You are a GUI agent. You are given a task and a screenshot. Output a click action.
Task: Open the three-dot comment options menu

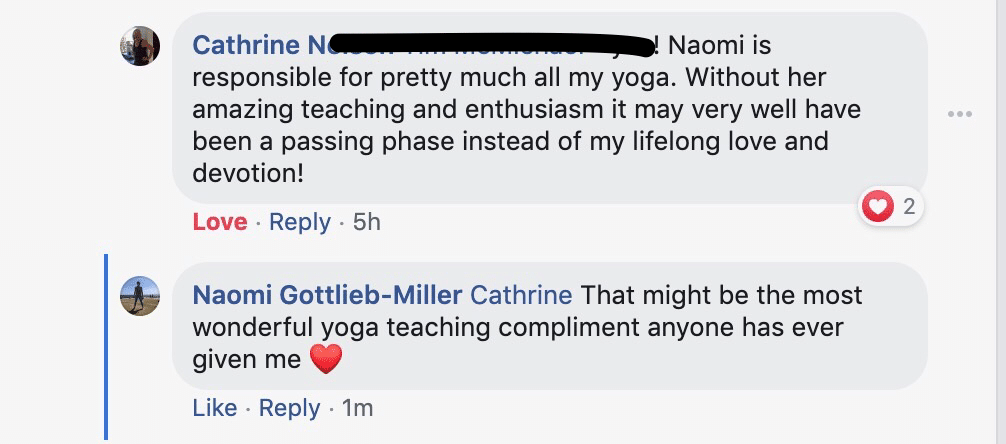coord(960,114)
